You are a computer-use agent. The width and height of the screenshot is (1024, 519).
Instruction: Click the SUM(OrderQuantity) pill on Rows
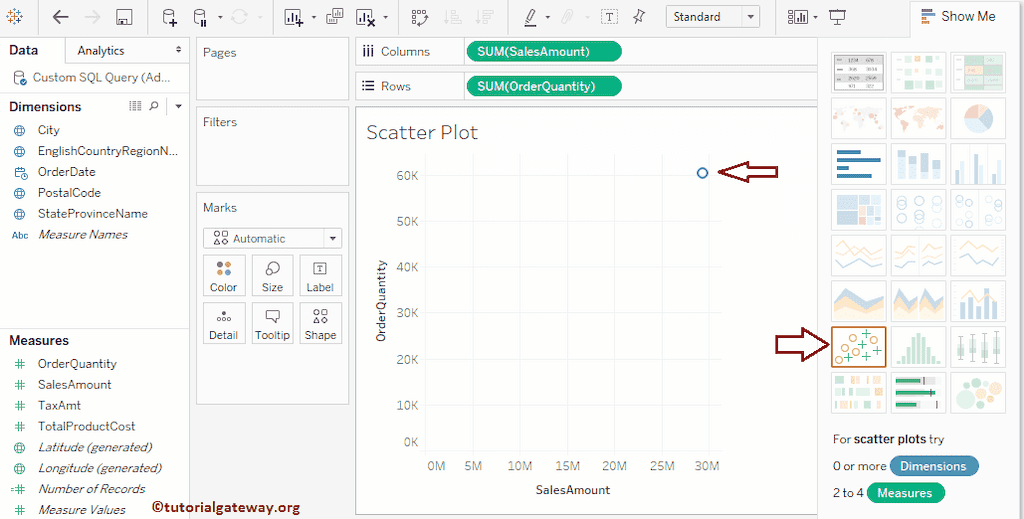click(543, 86)
